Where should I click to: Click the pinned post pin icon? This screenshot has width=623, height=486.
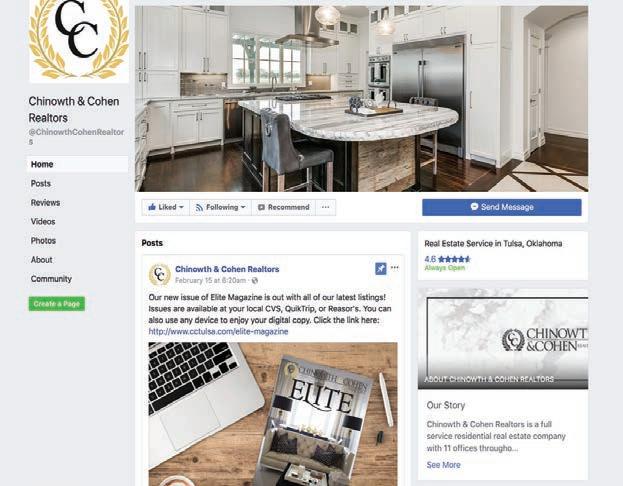[x=380, y=269]
